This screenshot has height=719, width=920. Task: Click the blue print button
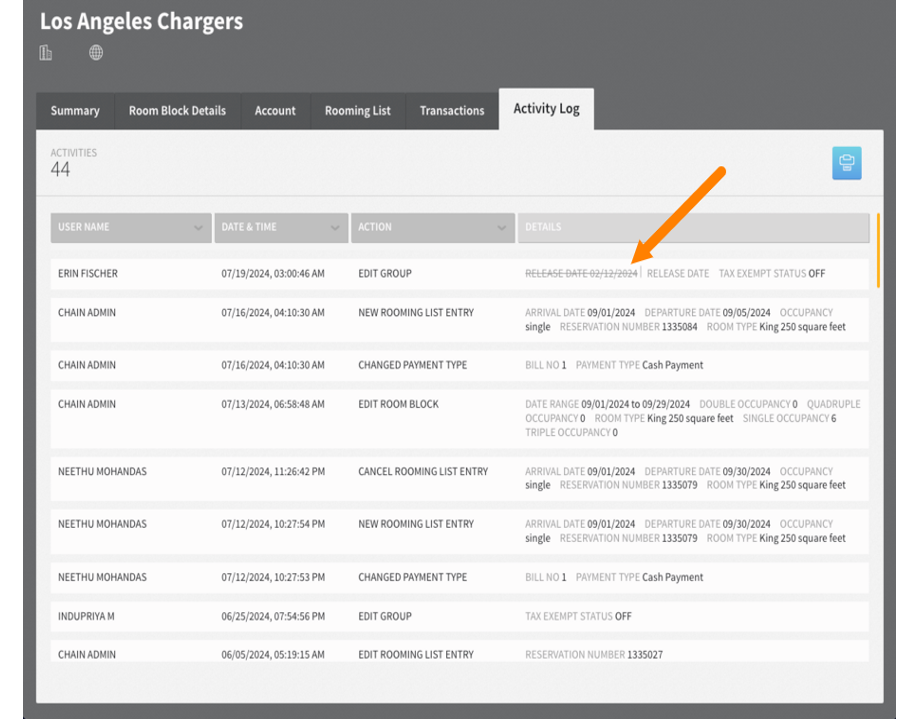tap(847, 163)
